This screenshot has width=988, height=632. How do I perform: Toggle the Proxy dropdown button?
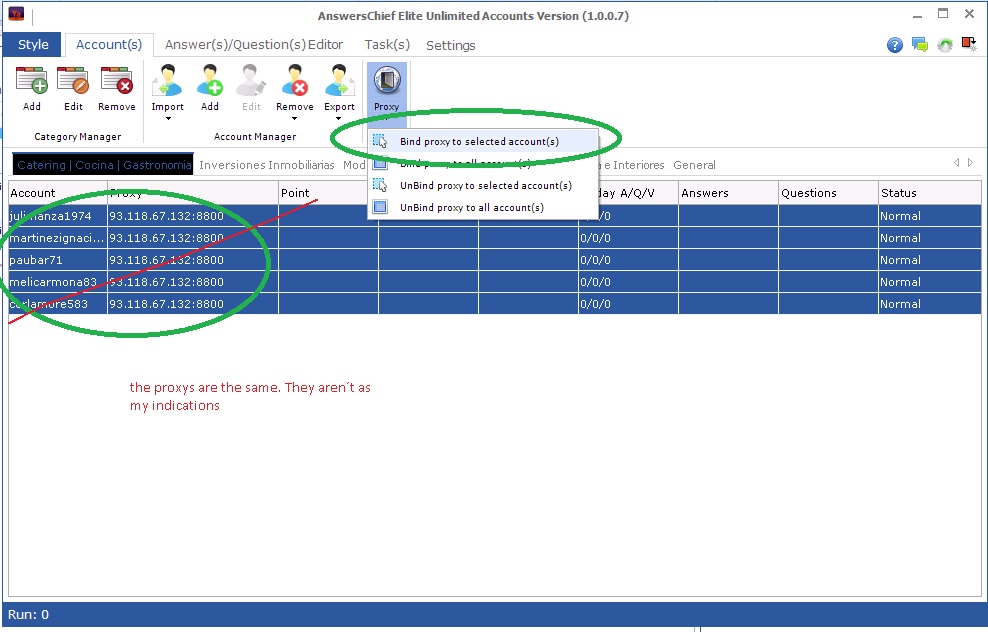pos(386,89)
